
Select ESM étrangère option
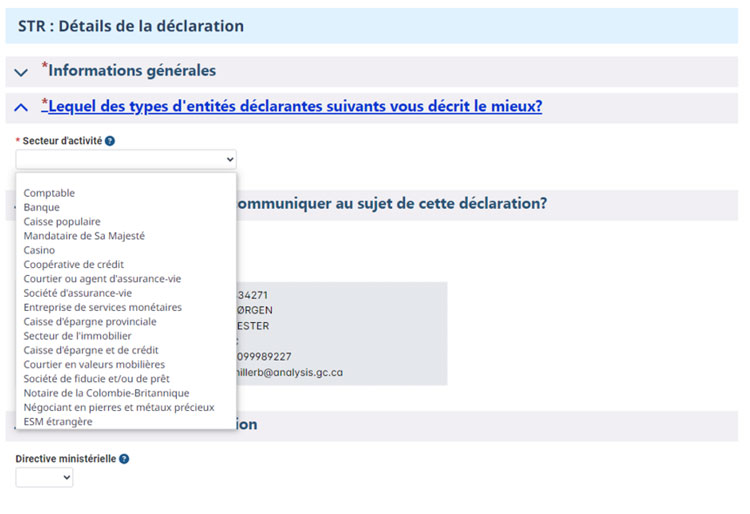[58, 422]
